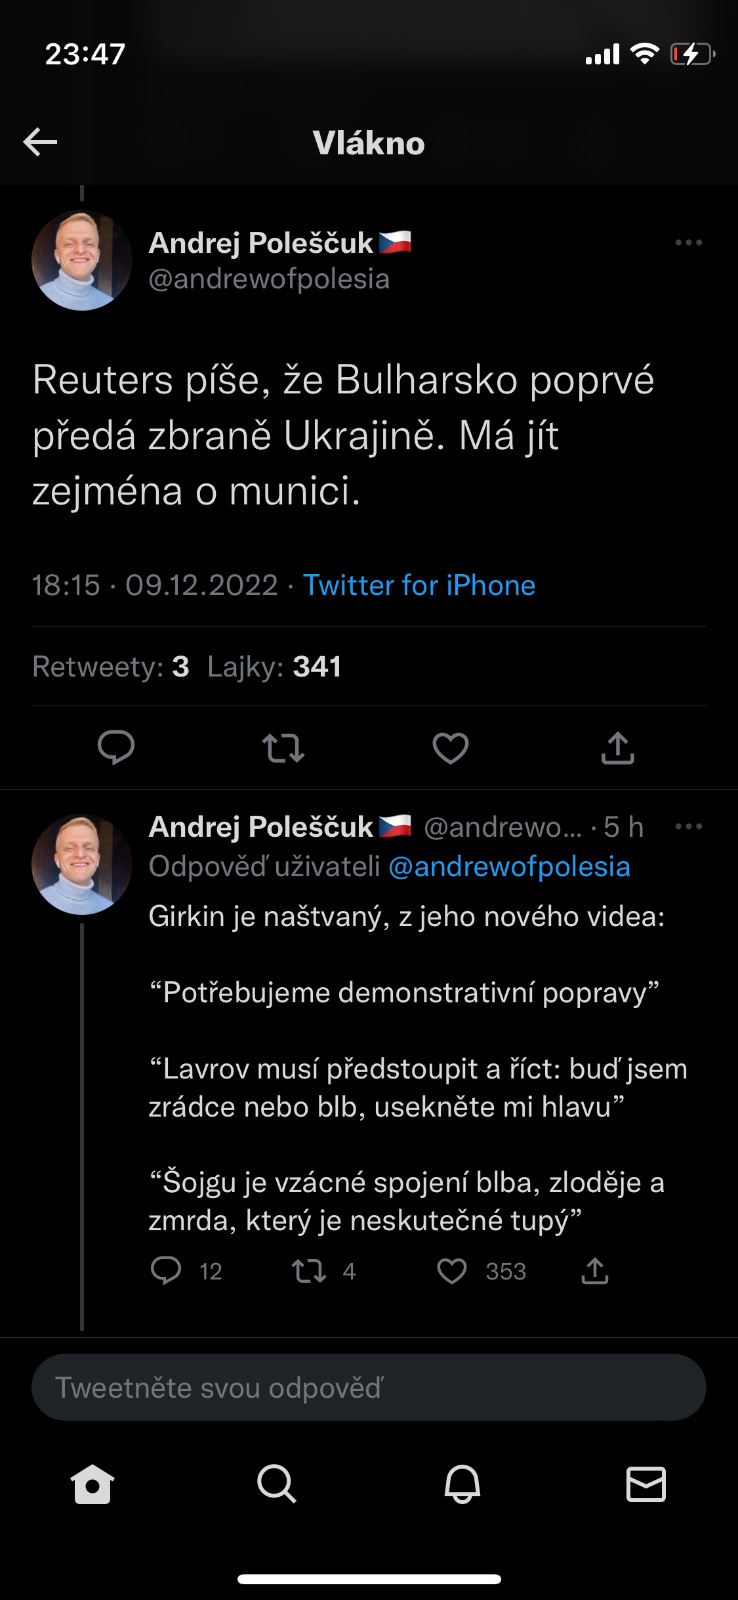
Task: Open the @andrewofpolesia mention link
Action: click(509, 866)
